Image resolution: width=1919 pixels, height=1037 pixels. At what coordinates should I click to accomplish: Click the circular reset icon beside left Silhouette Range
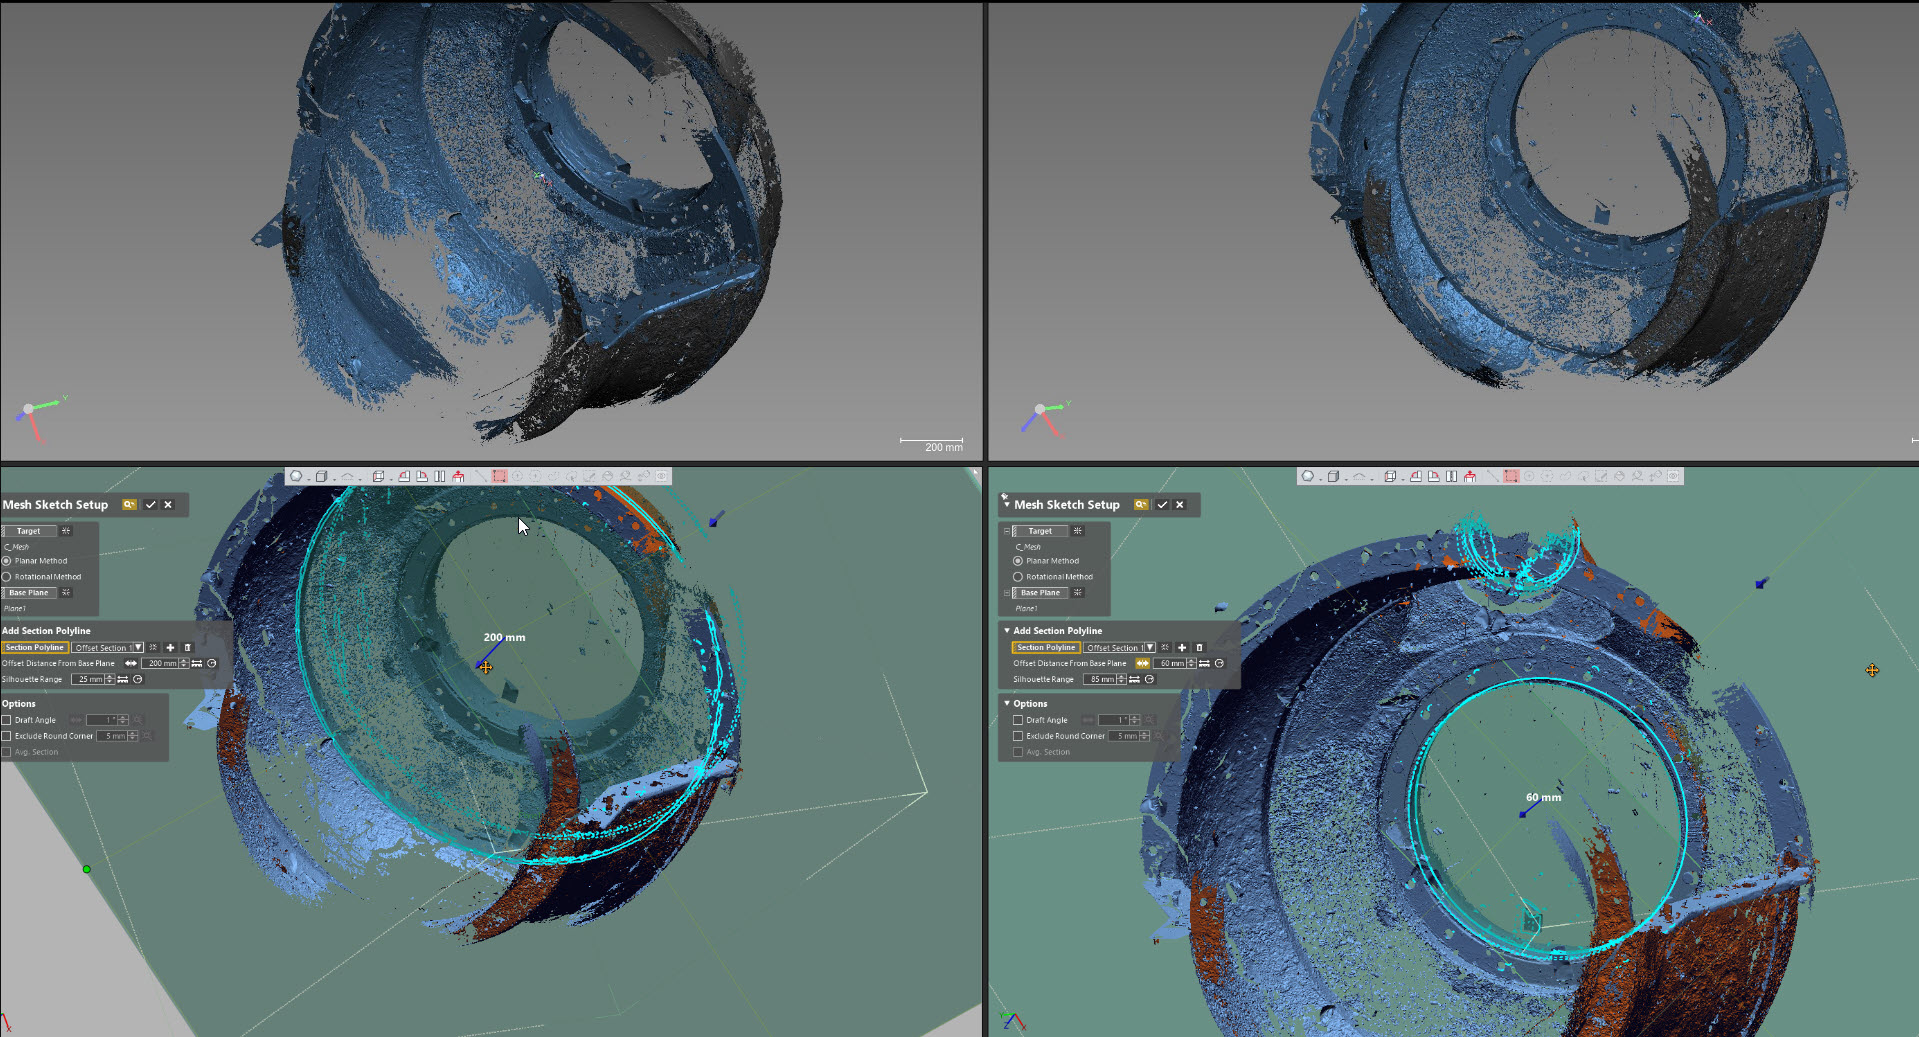click(x=138, y=680)
